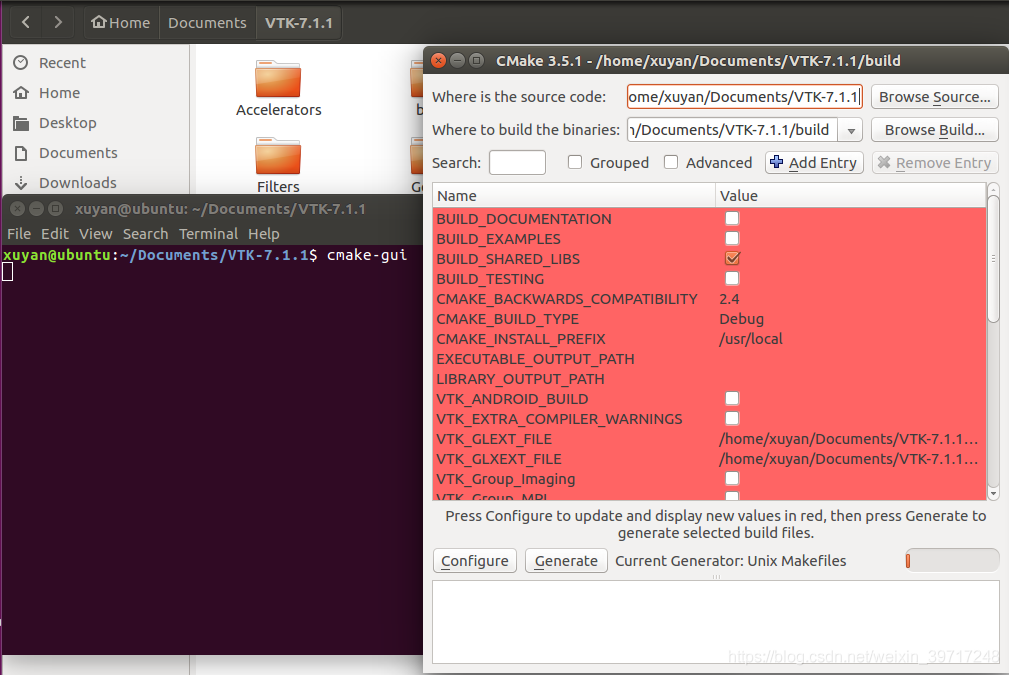Toggle BUILD_DOCUMENTATION checkbox
1009x675 pixels.
coord(732,218)
